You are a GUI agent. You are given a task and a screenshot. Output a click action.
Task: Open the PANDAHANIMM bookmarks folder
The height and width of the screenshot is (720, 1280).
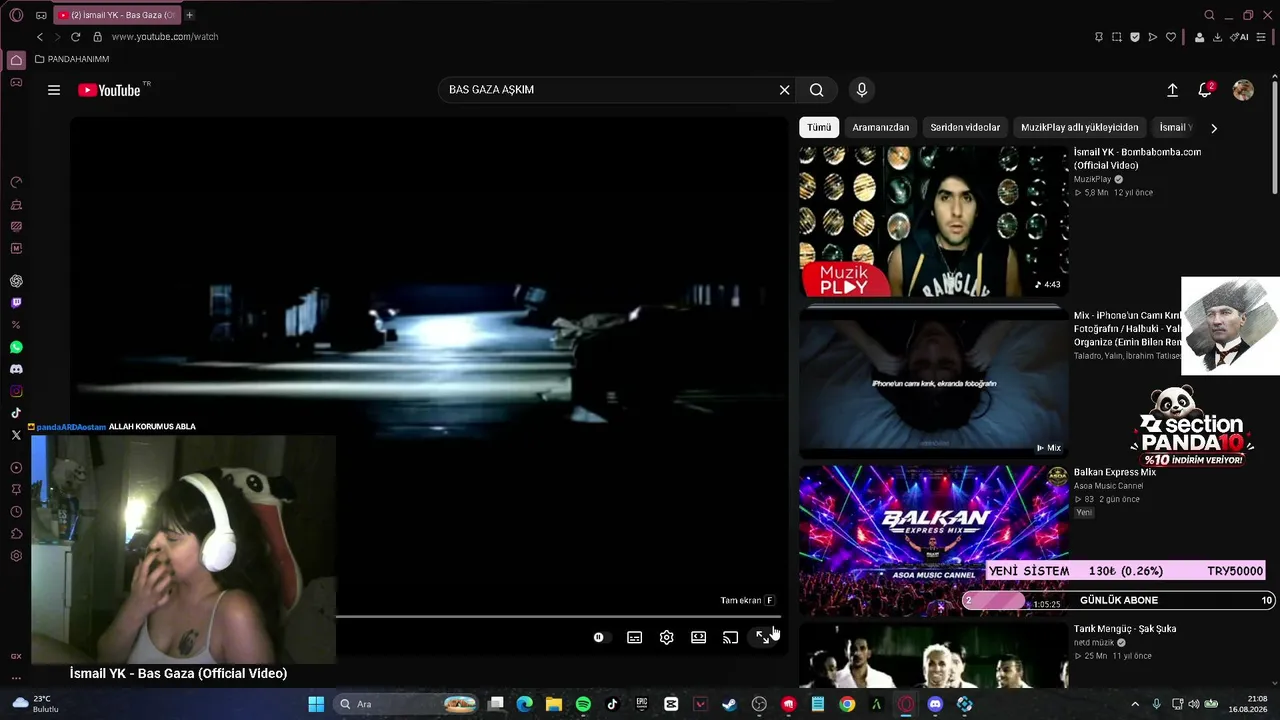[x=72, y=59]
